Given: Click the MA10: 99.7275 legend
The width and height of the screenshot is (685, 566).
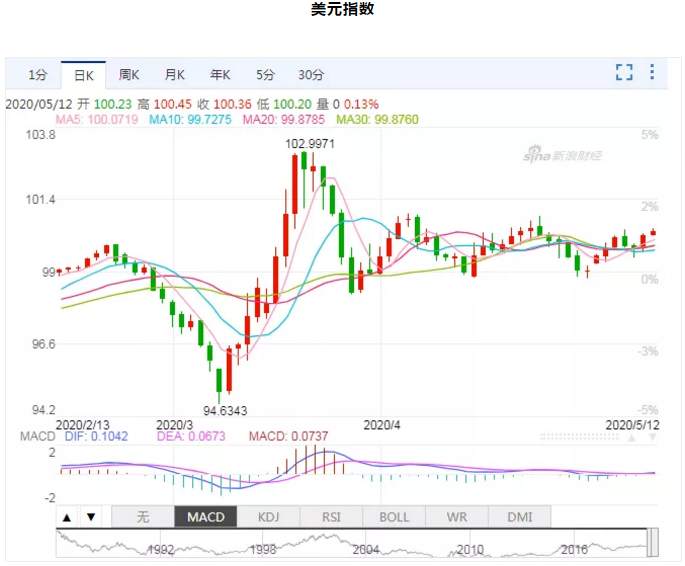Looking at the screenshot, I should (190, 119).
